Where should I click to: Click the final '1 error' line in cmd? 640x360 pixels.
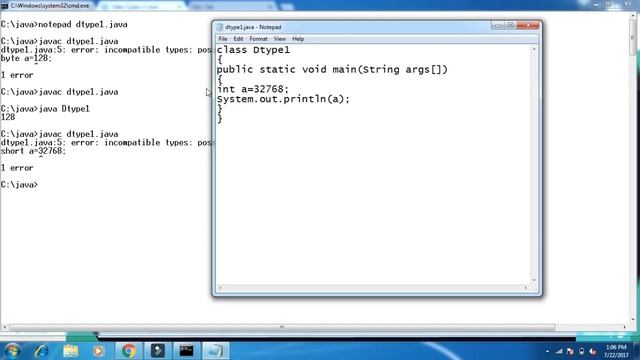point(17,168)
